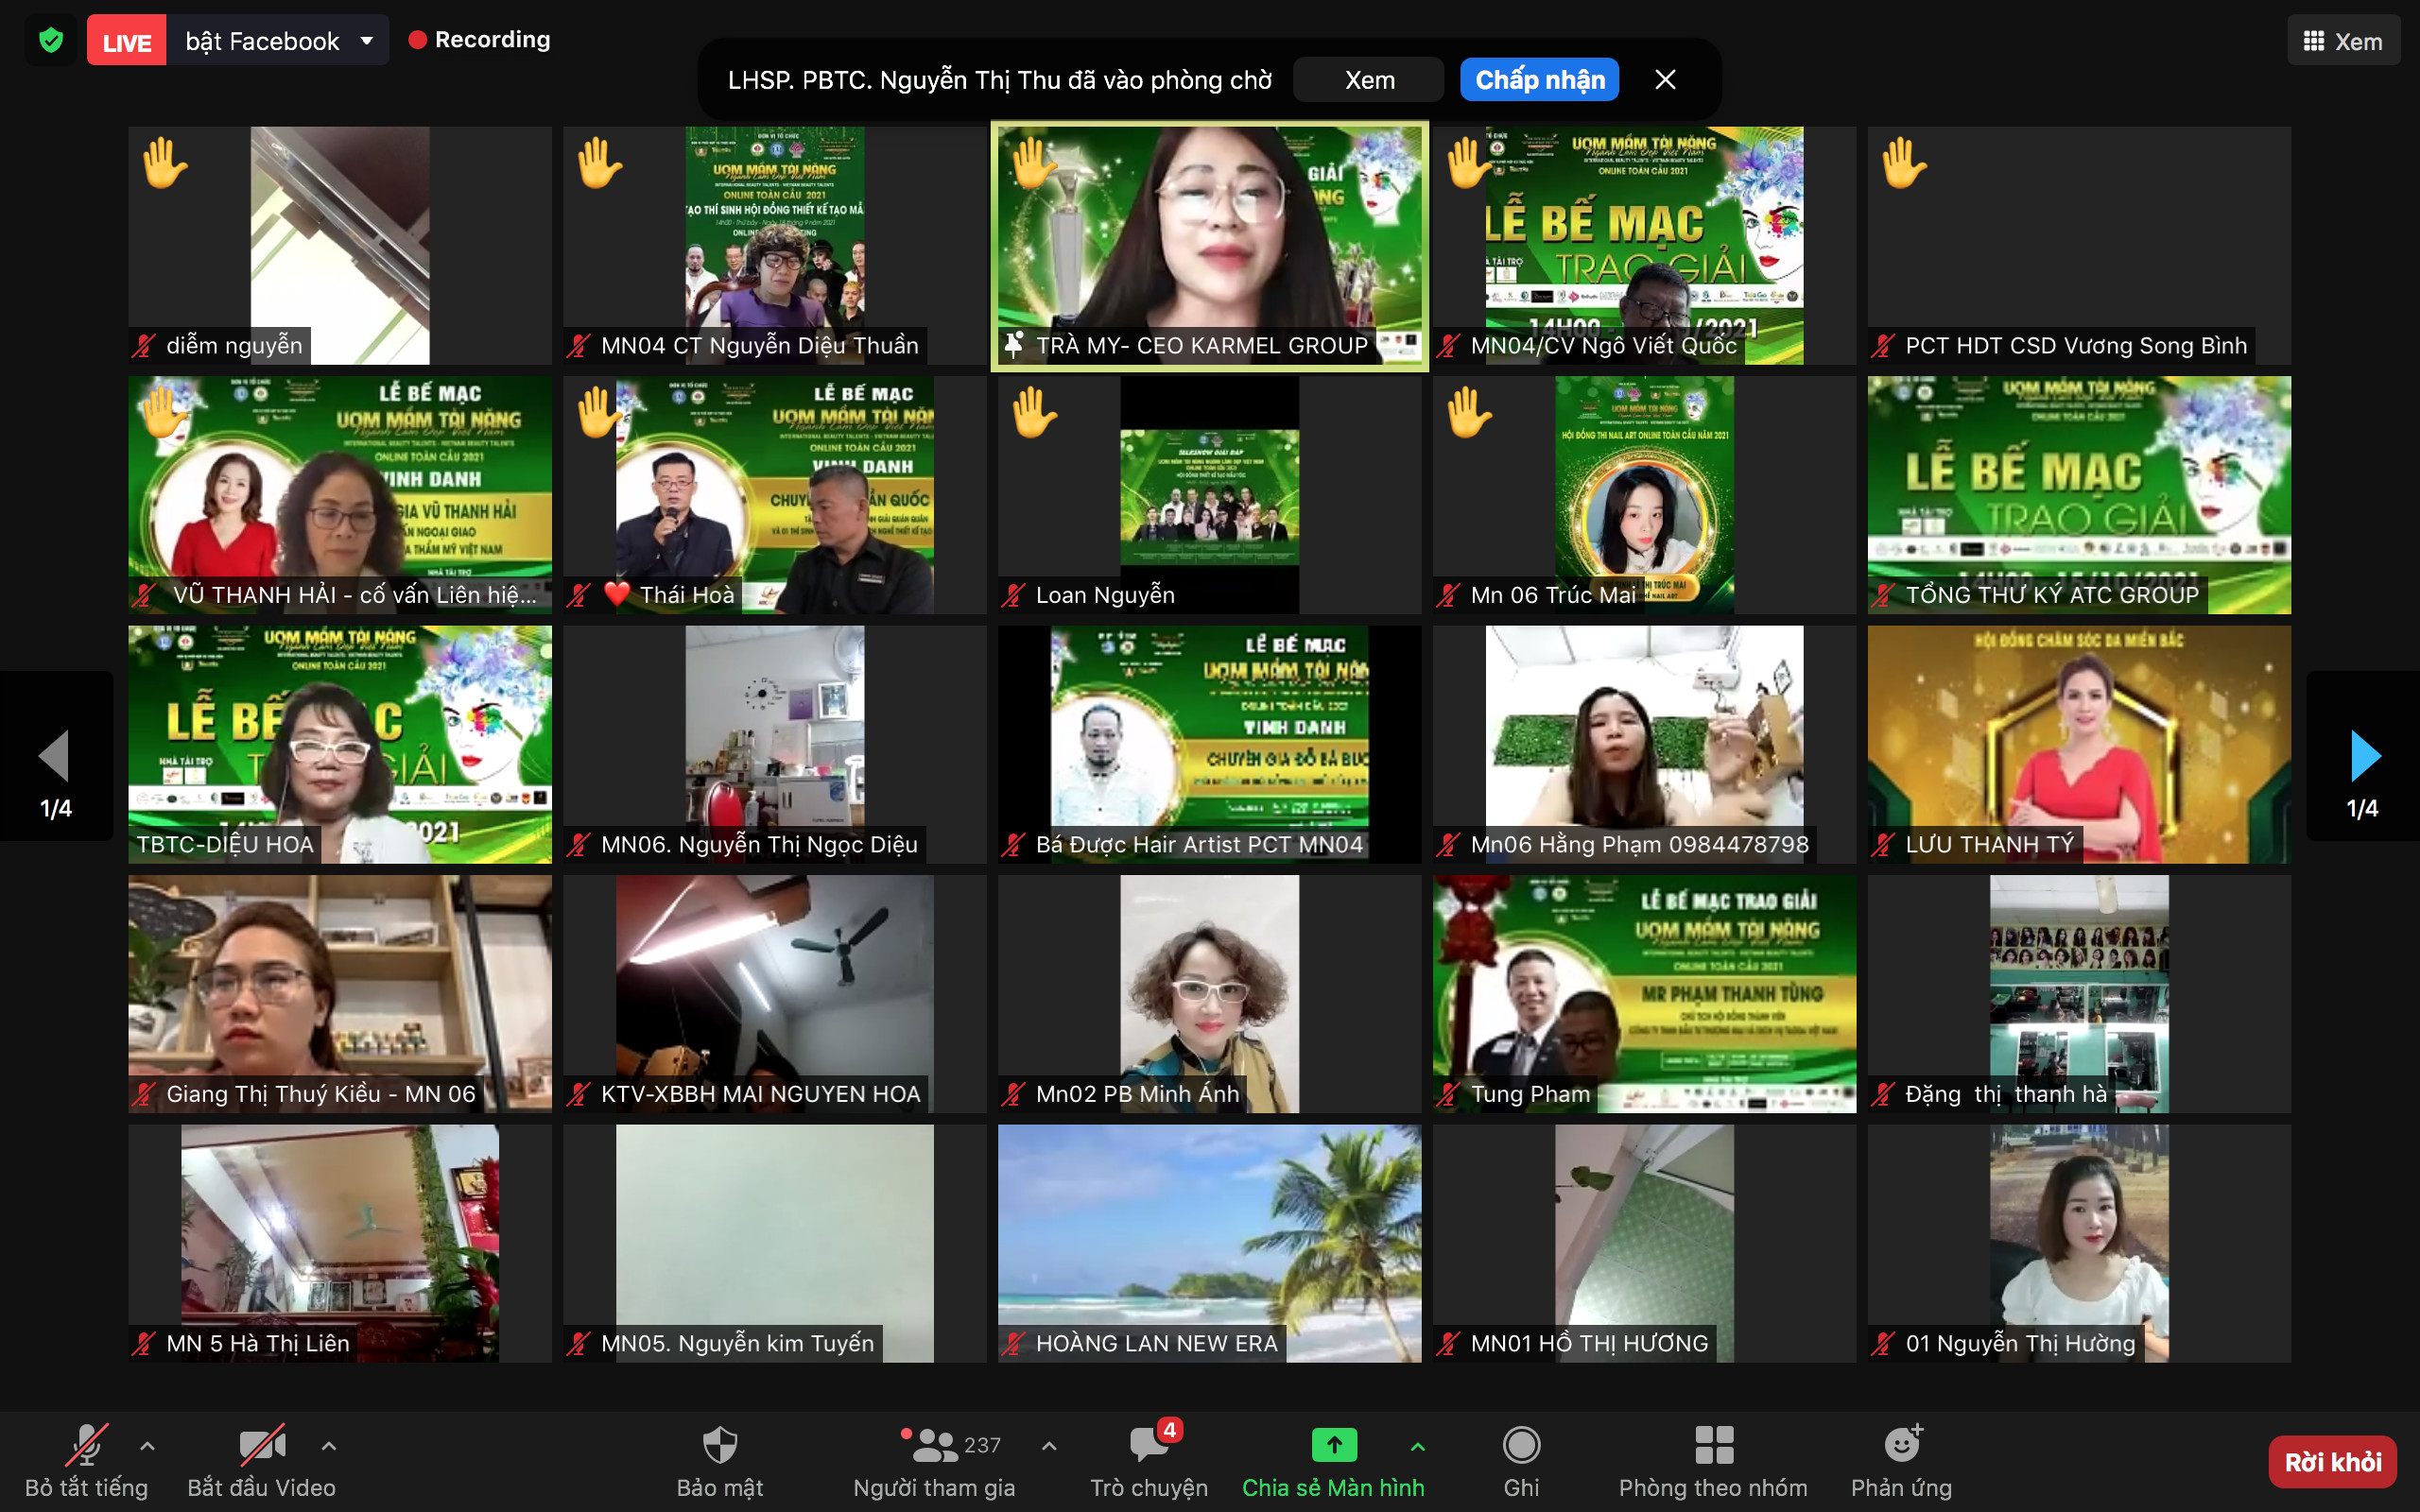
Task: Click muted mic icon on Tung Pham
Action: 1448,1095
